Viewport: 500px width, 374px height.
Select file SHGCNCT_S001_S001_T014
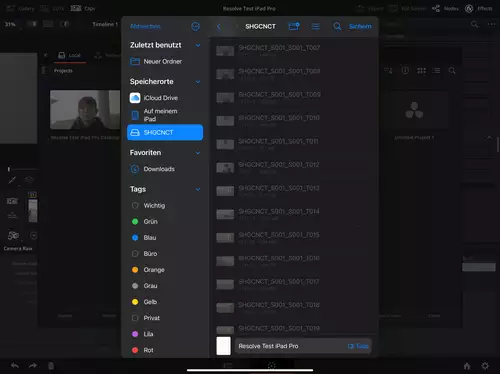294,214
